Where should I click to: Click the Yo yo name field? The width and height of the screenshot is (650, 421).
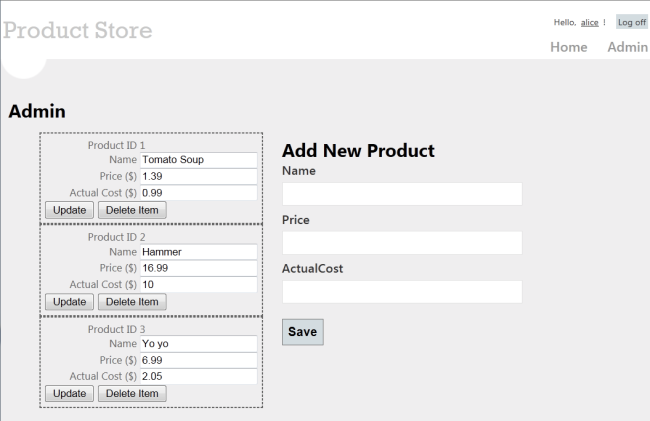point(198,344)
